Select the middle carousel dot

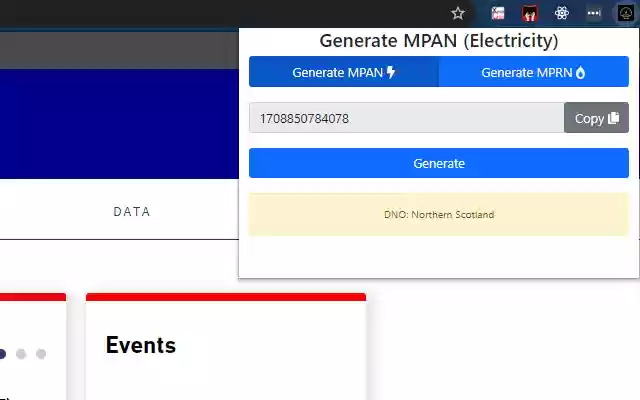[21, 354]
